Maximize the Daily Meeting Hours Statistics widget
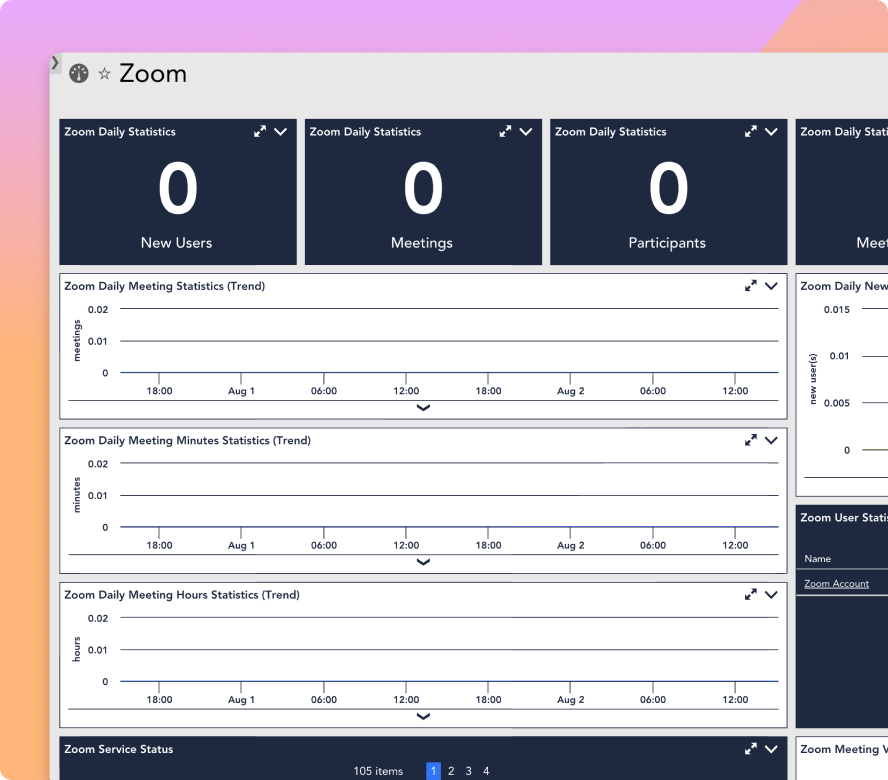Image resolution: width=888 pixels, height=780 pixels. point(750,595)
